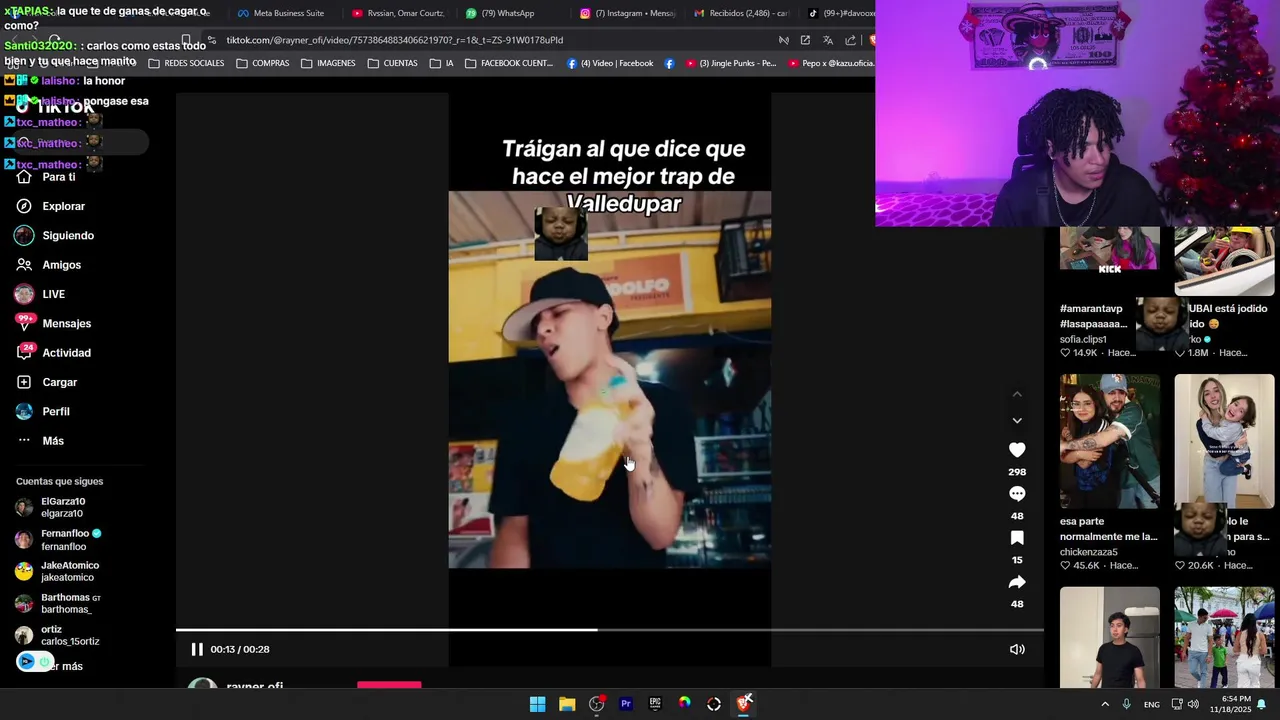Image resolution: width=1280 pixels, height=720 pixels.
Task: Open chickenzaza5 couple video thumbnail
Action: (x=1109, y=441)
